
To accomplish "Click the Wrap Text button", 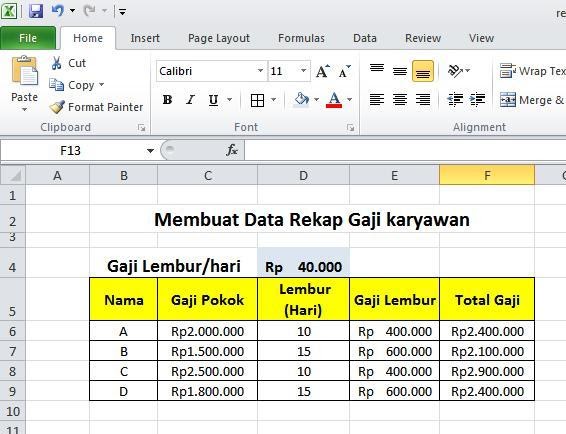I will pos(532,71).
